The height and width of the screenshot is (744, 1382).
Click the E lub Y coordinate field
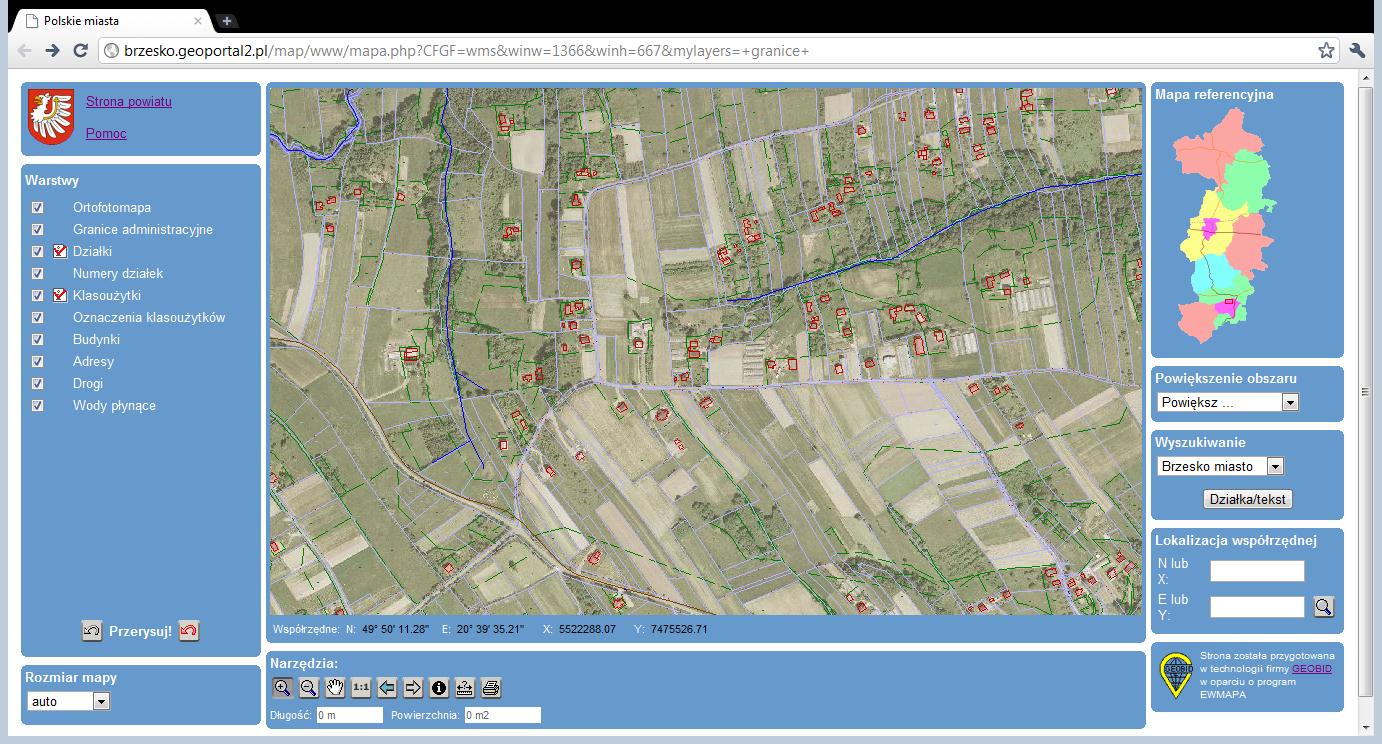coord(1257,607)
